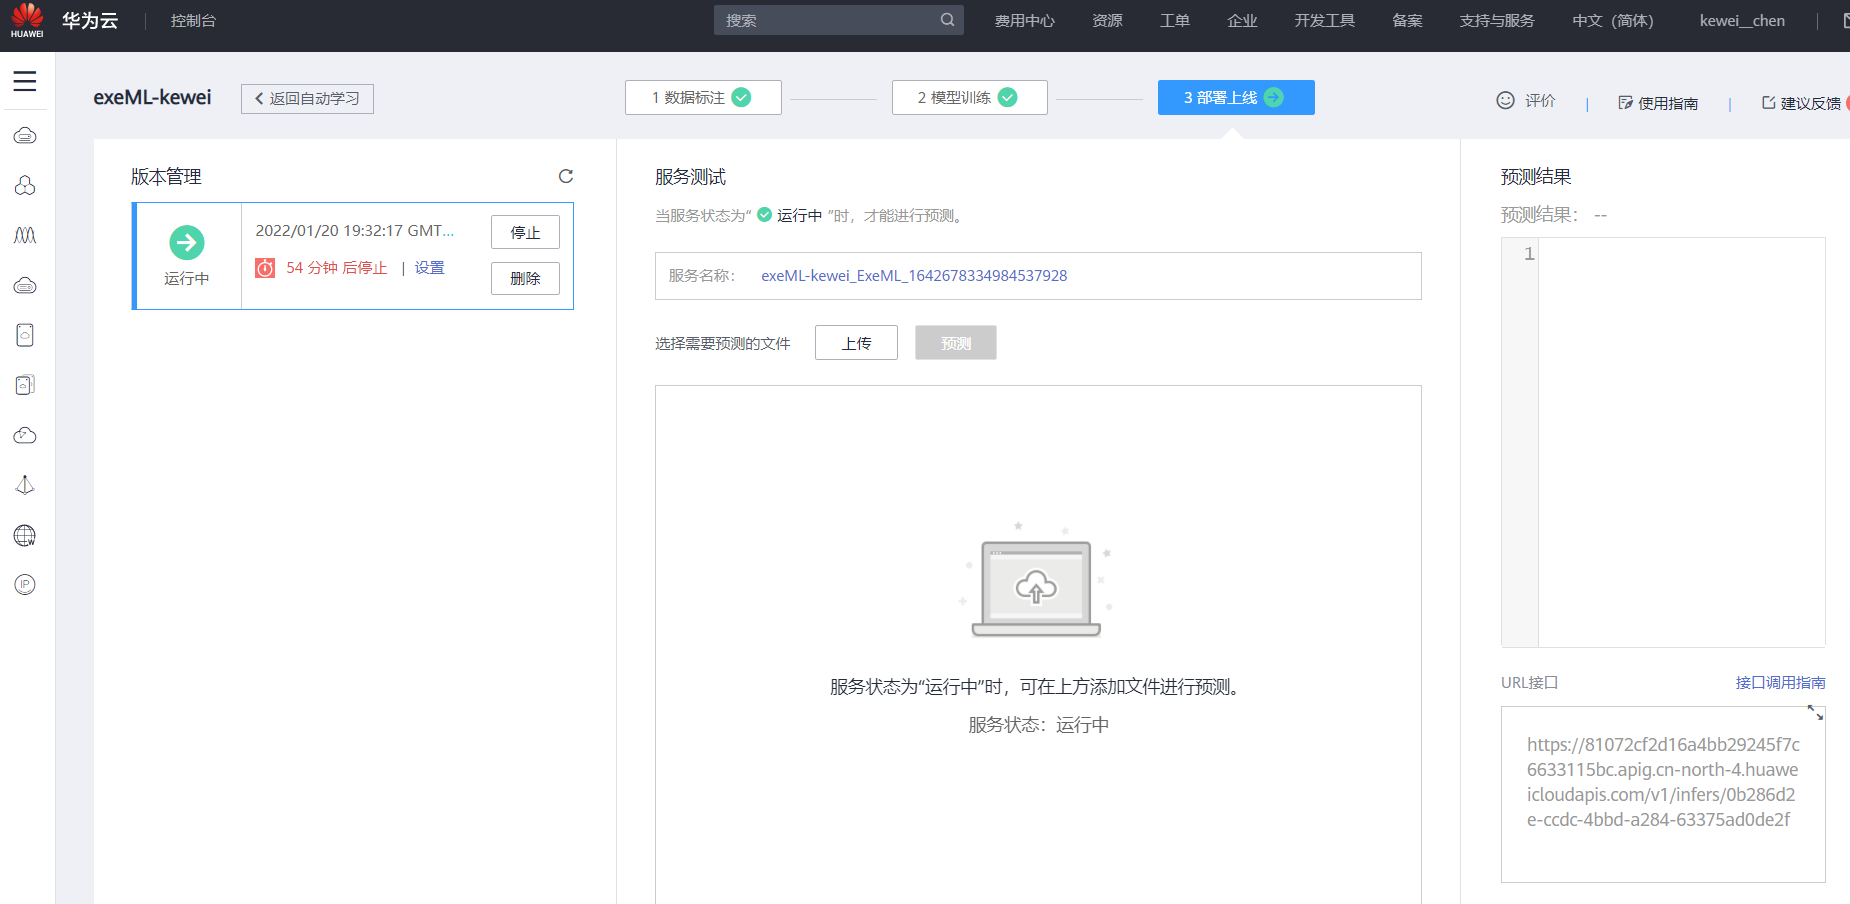Click 上传 upload button
Image resolution: width=1850 pixels, height=904 pixels.
[856, 343]
